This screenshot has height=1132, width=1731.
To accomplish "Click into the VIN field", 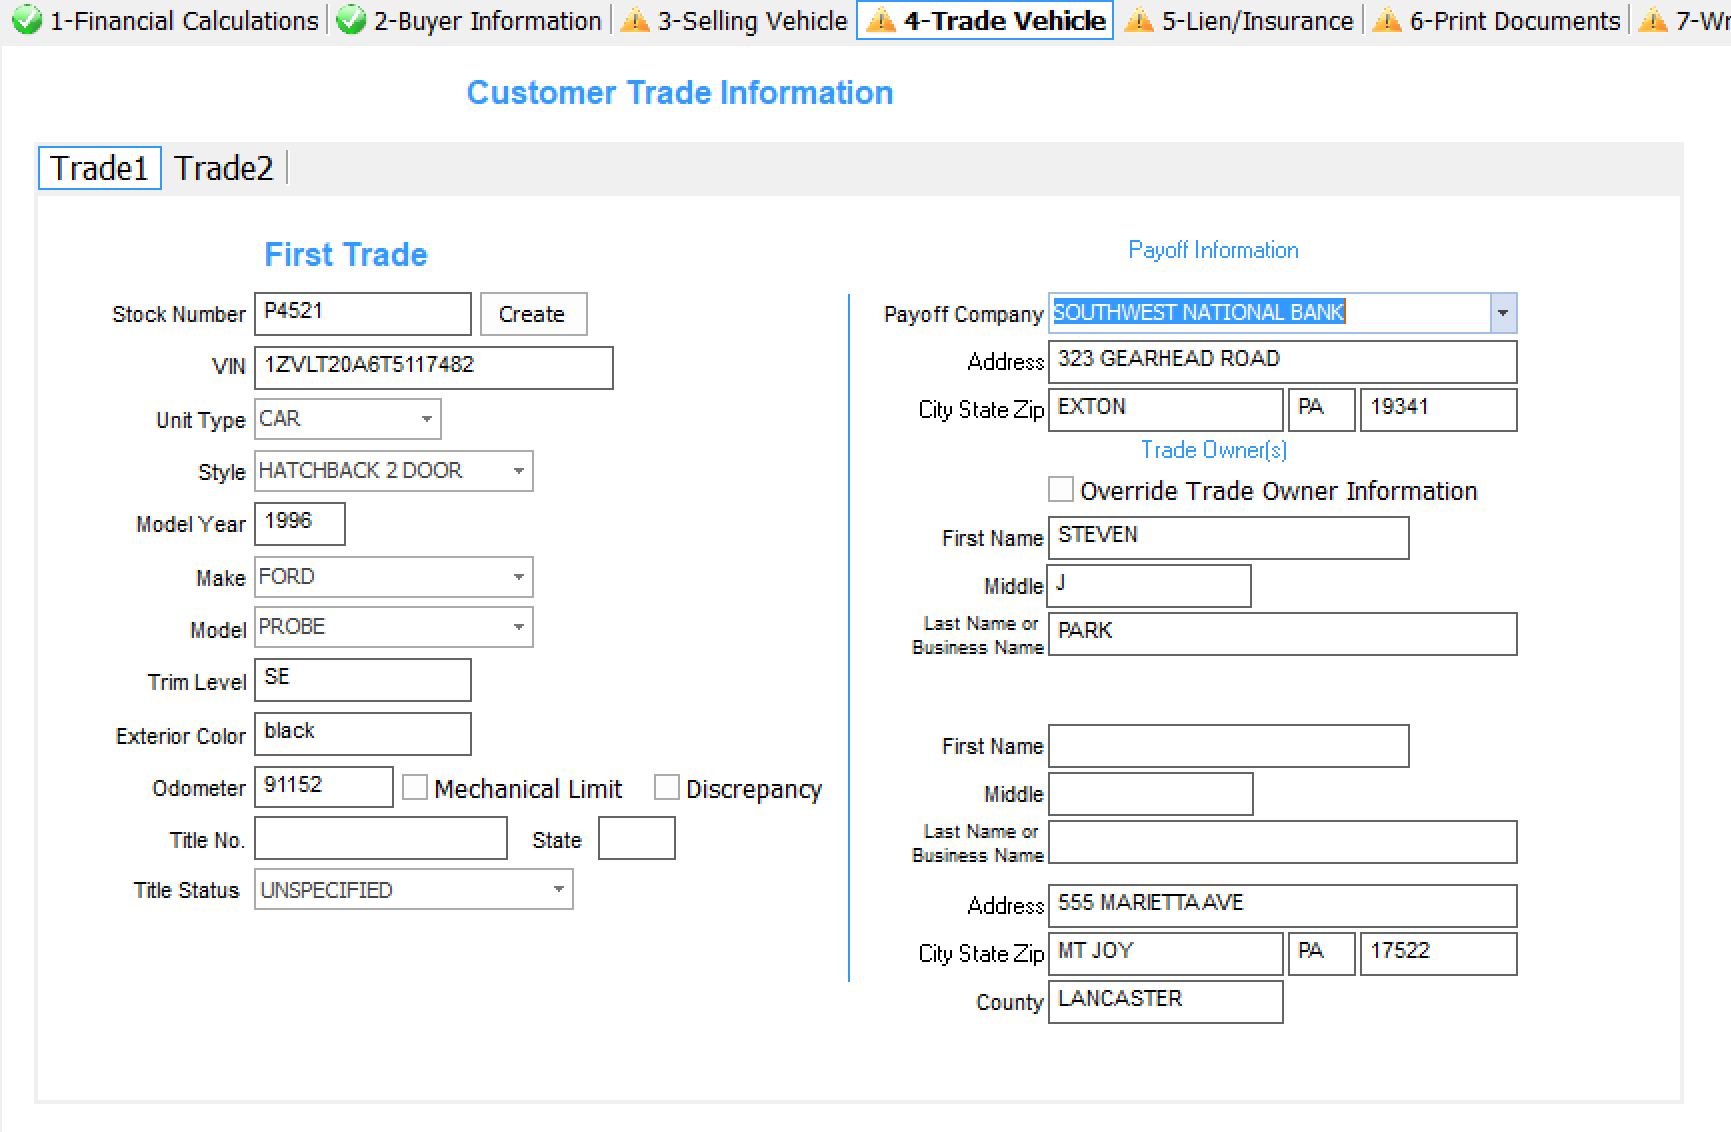I will pos(433,368).
